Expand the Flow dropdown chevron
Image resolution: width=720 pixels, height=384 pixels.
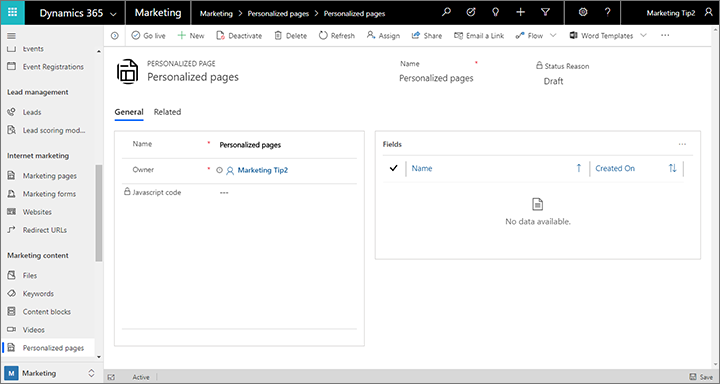pyautogui.click(x=553, y=35)
